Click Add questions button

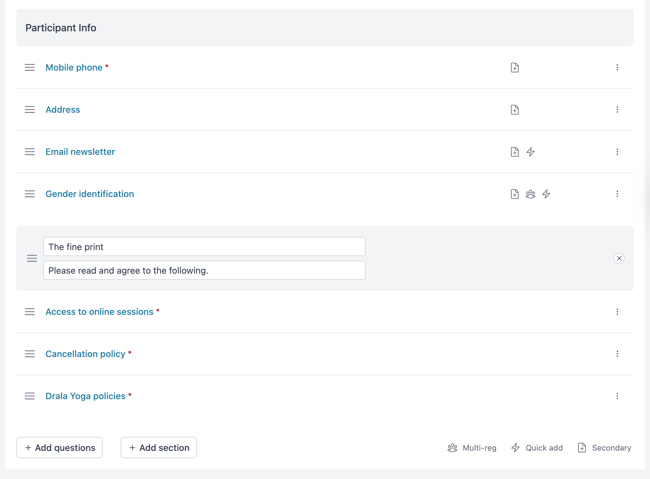pos(60,448)
